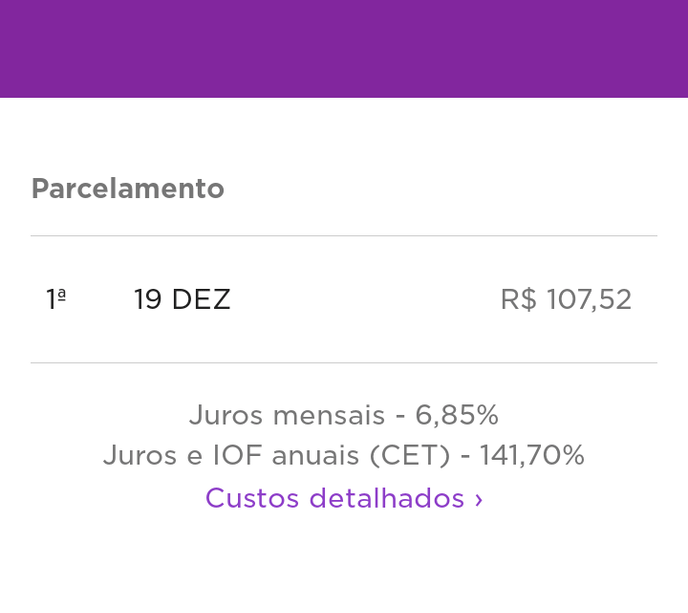Click the purple header bar

coord(344,48)
